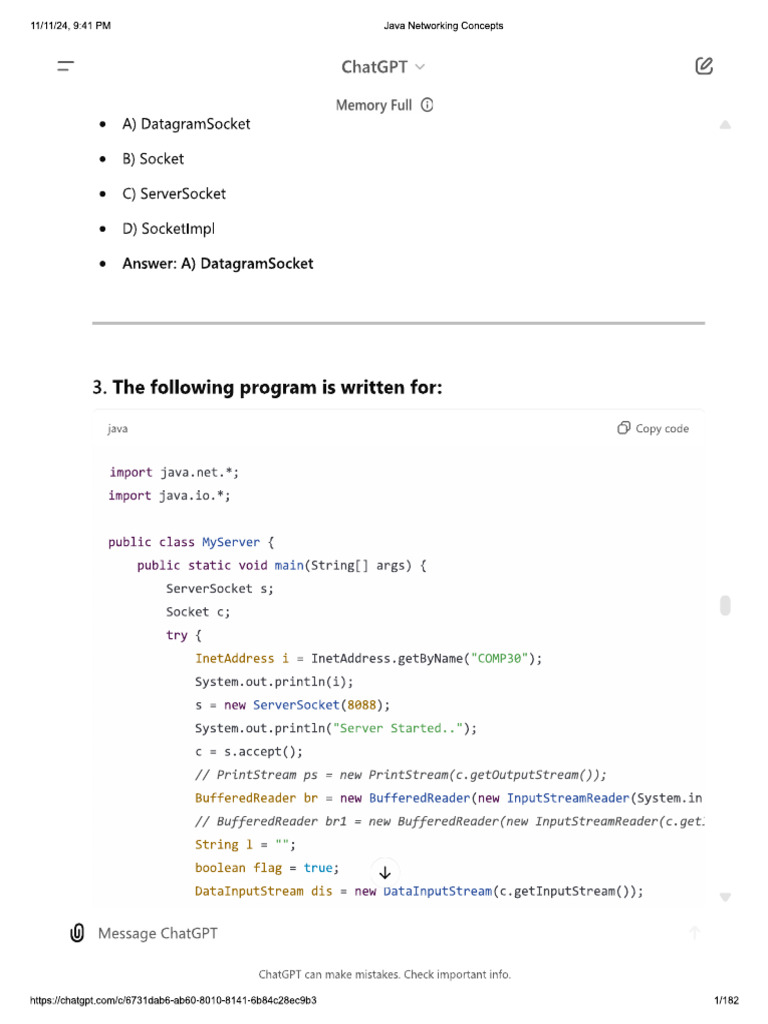768x1024 pixels.
Task: Click the chatgpt.com URL in footer
Action: tap(174, 1000)
